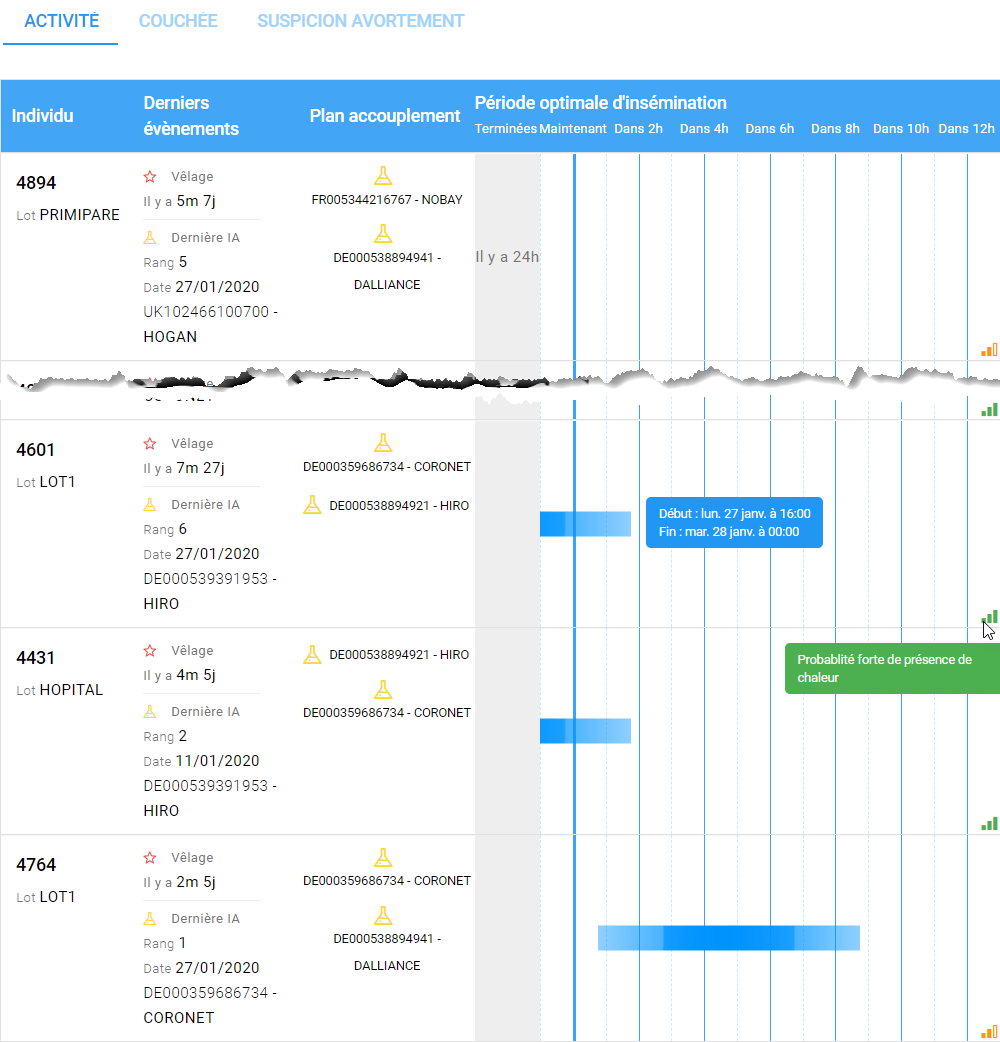Image resolution: width=1000 pixels, height=1042 pixels.
Task: Click the orange signal bars icon for cow 4764
Action: (989, 1031)
